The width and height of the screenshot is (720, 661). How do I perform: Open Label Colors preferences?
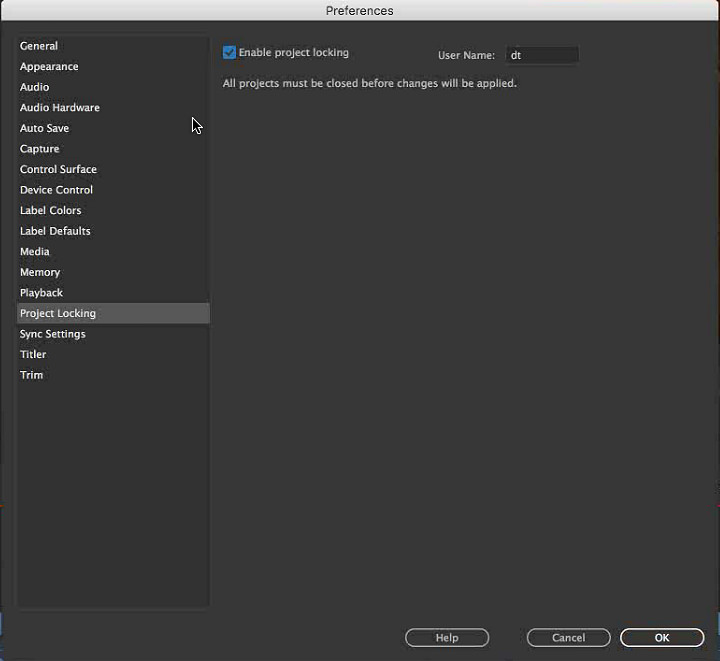coord(113,210)
